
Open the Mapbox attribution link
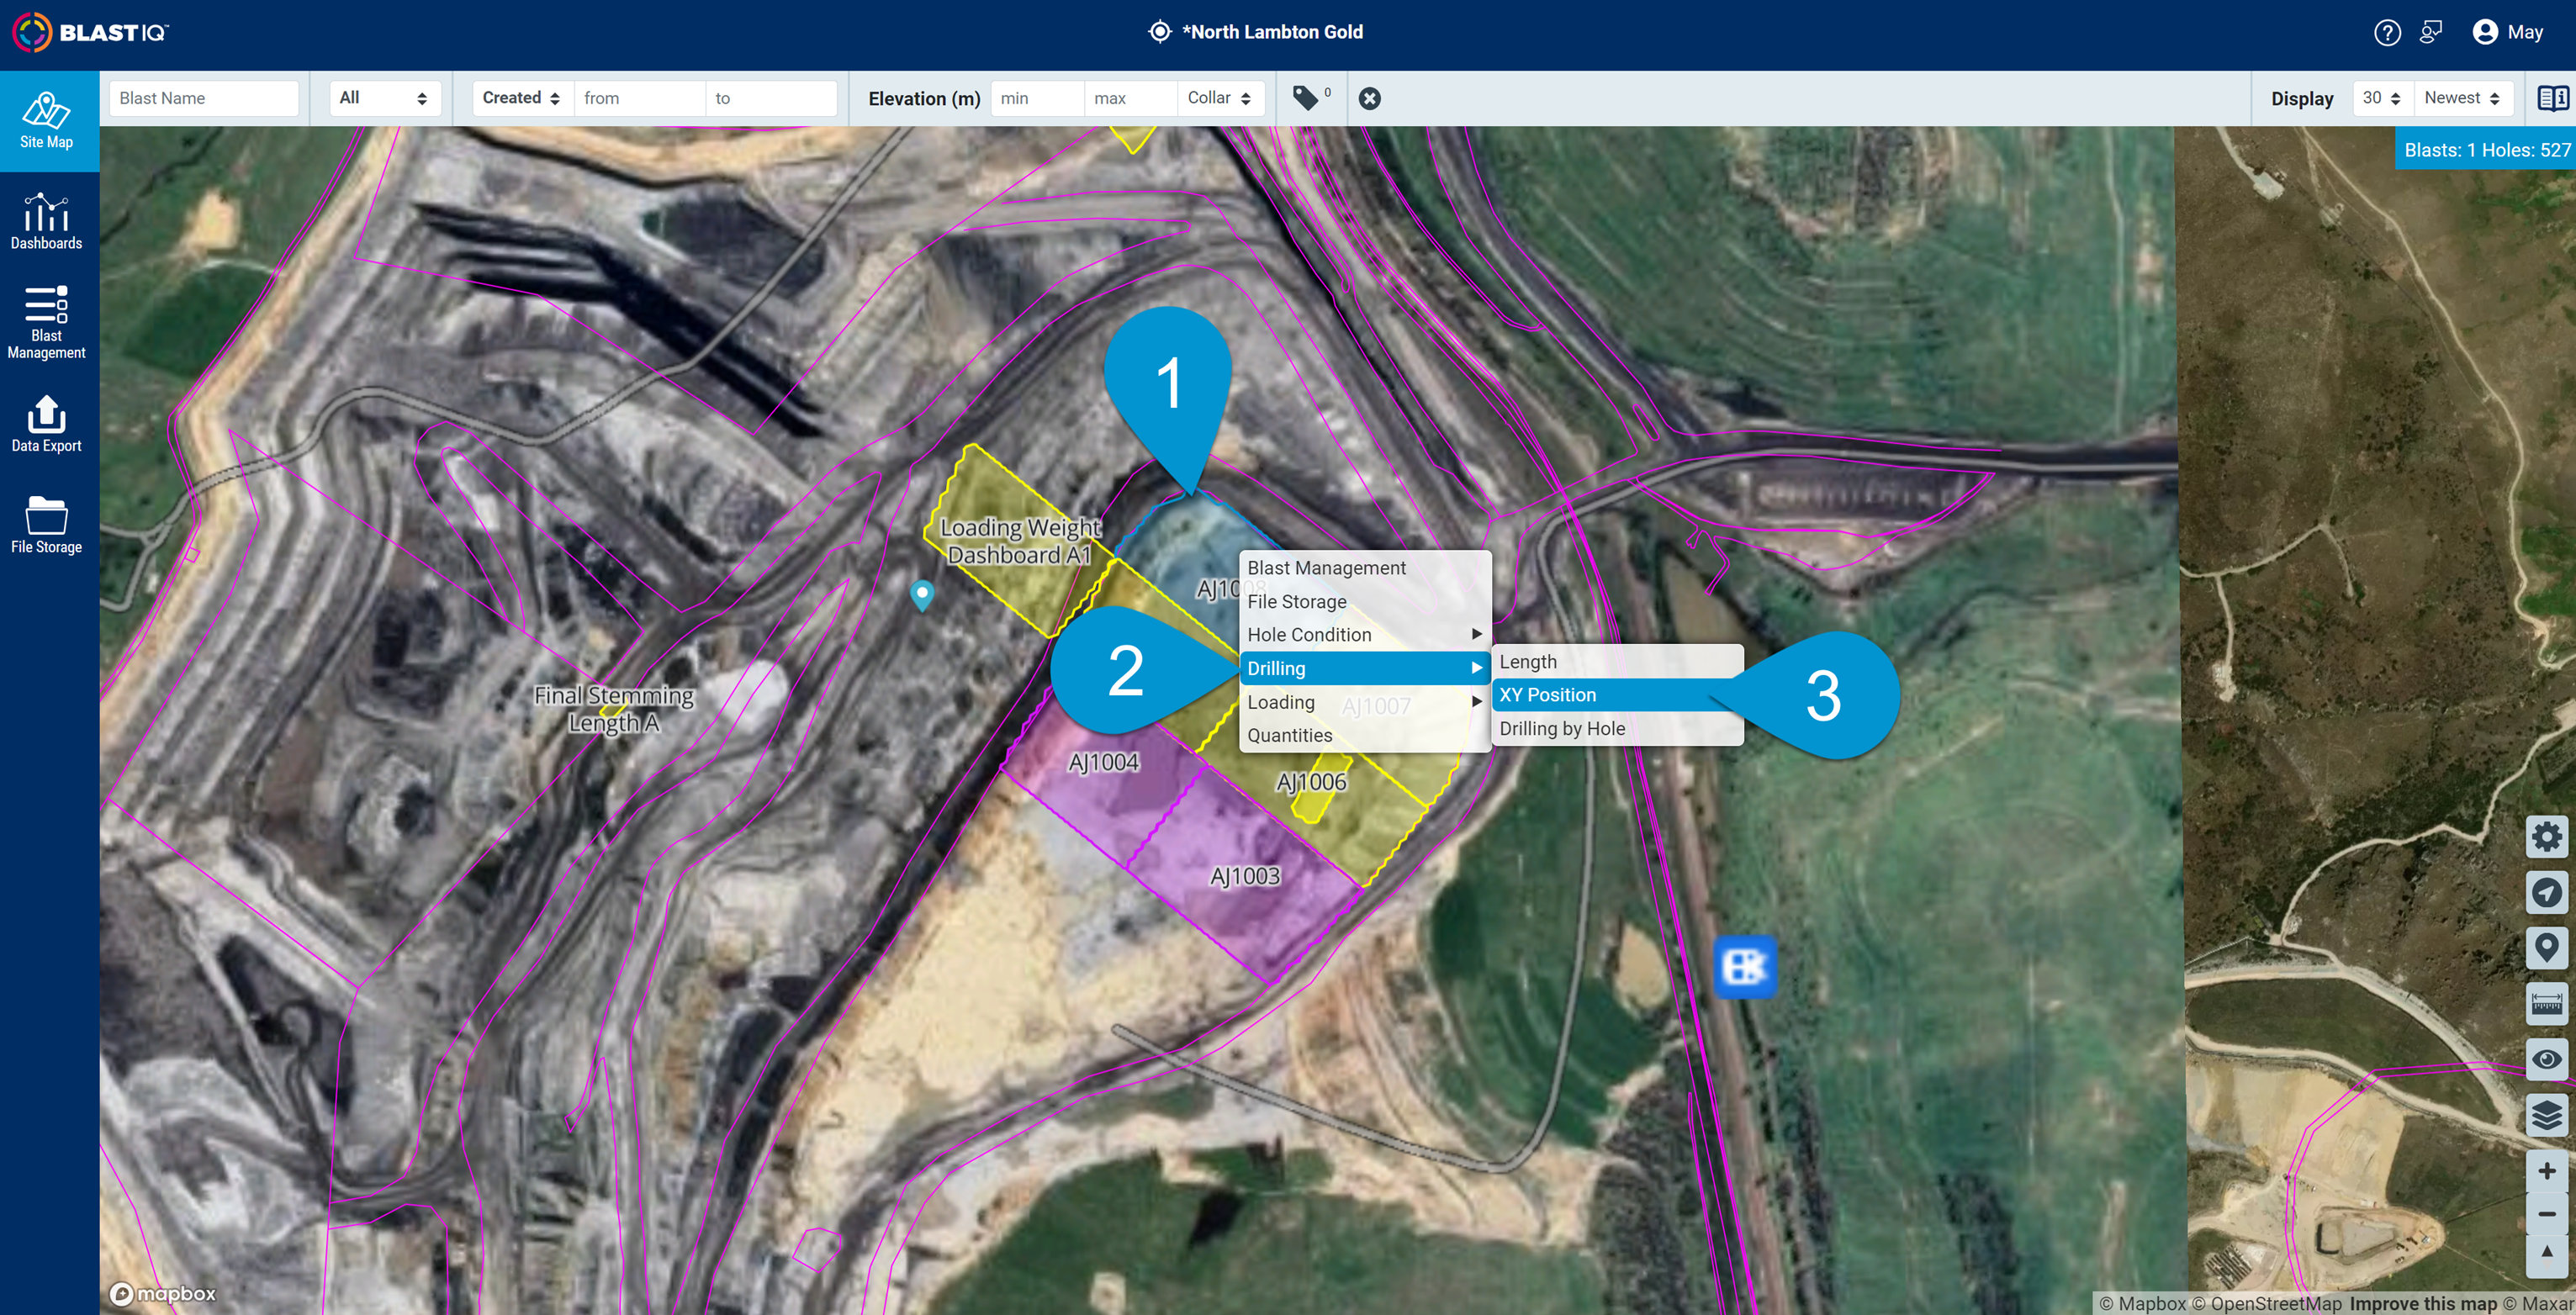tap(2142, 1304)
